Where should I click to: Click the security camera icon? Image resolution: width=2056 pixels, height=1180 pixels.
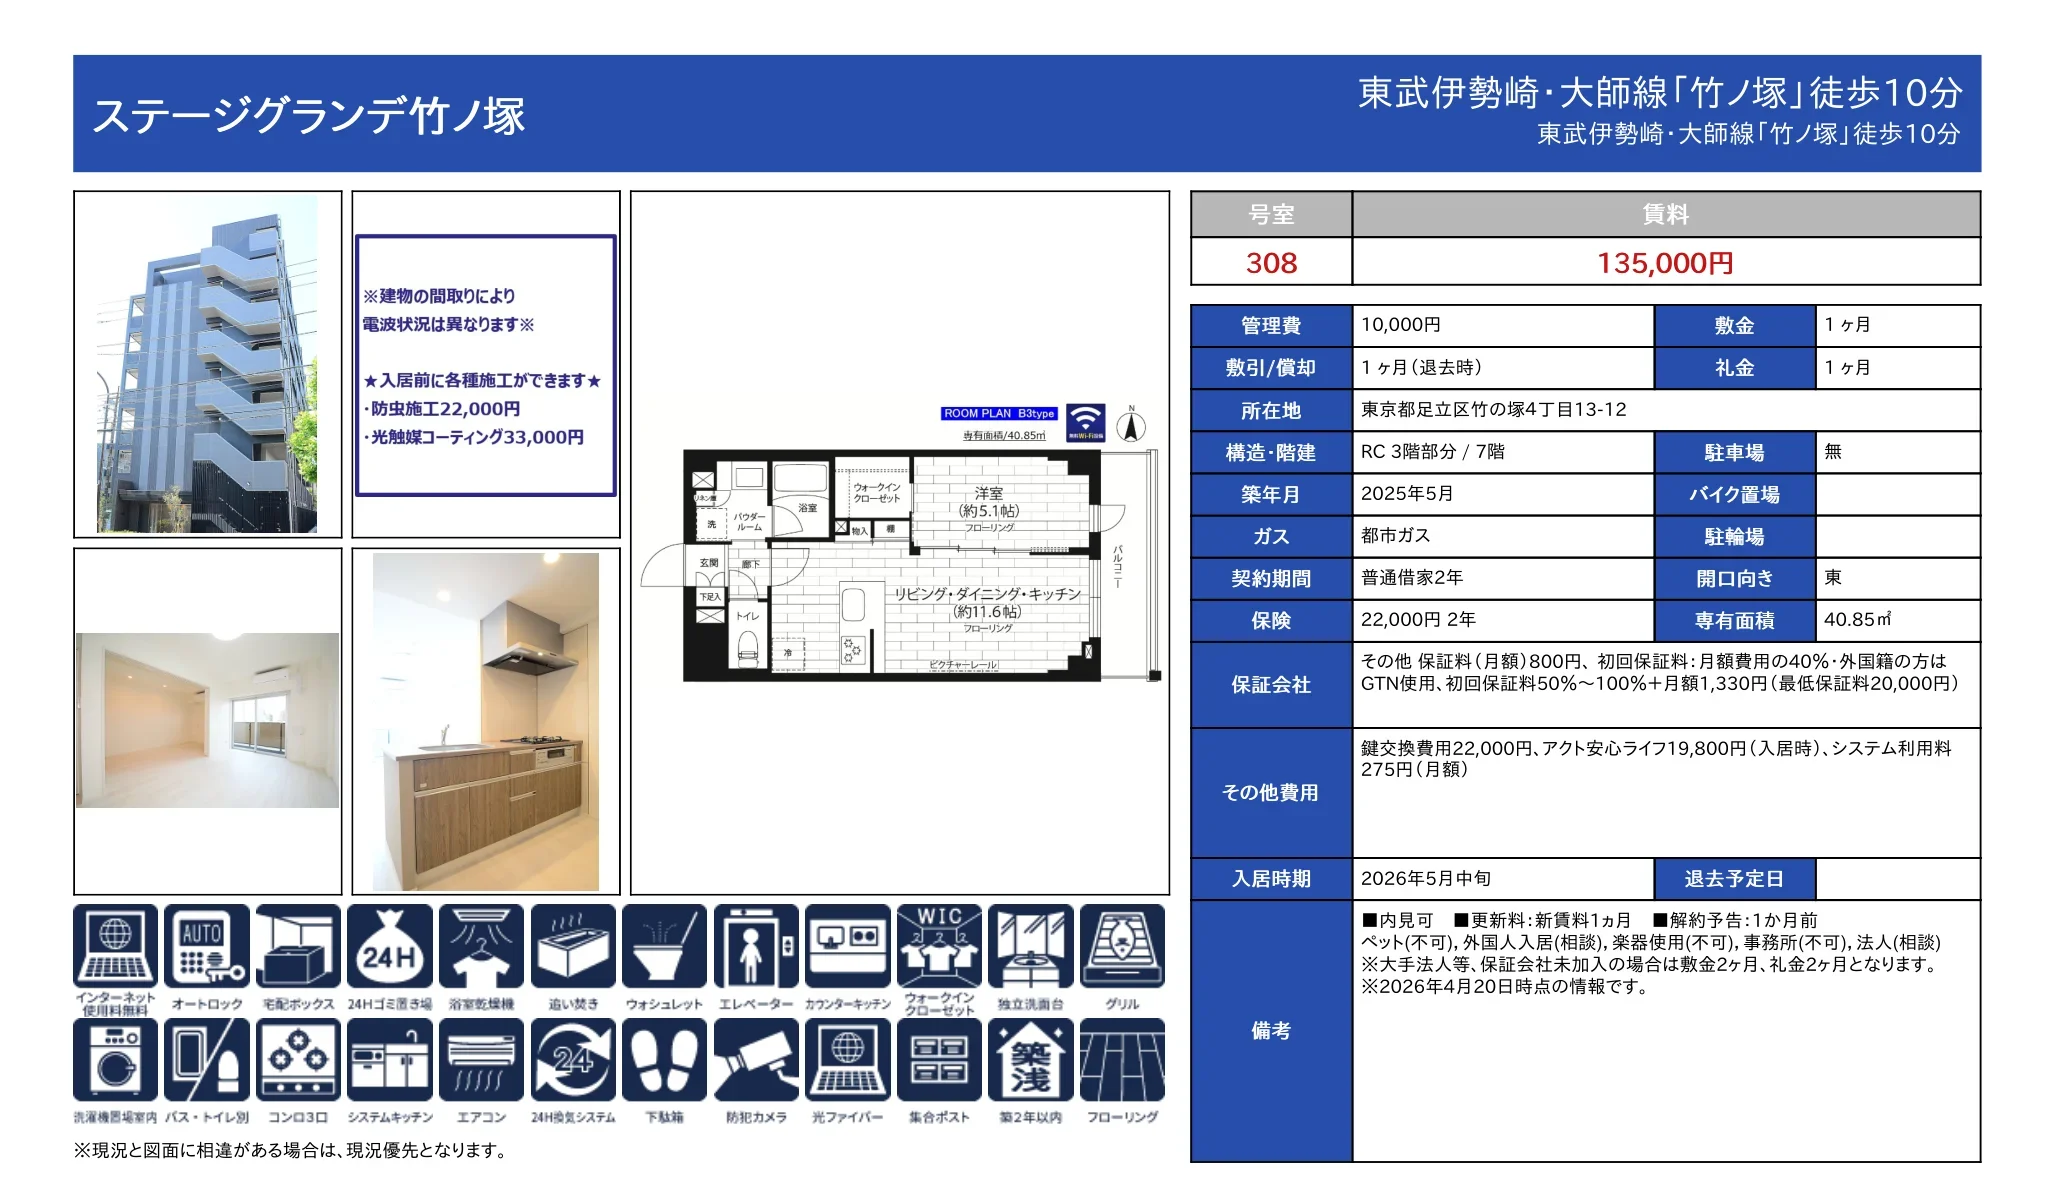coord(756,1060)
